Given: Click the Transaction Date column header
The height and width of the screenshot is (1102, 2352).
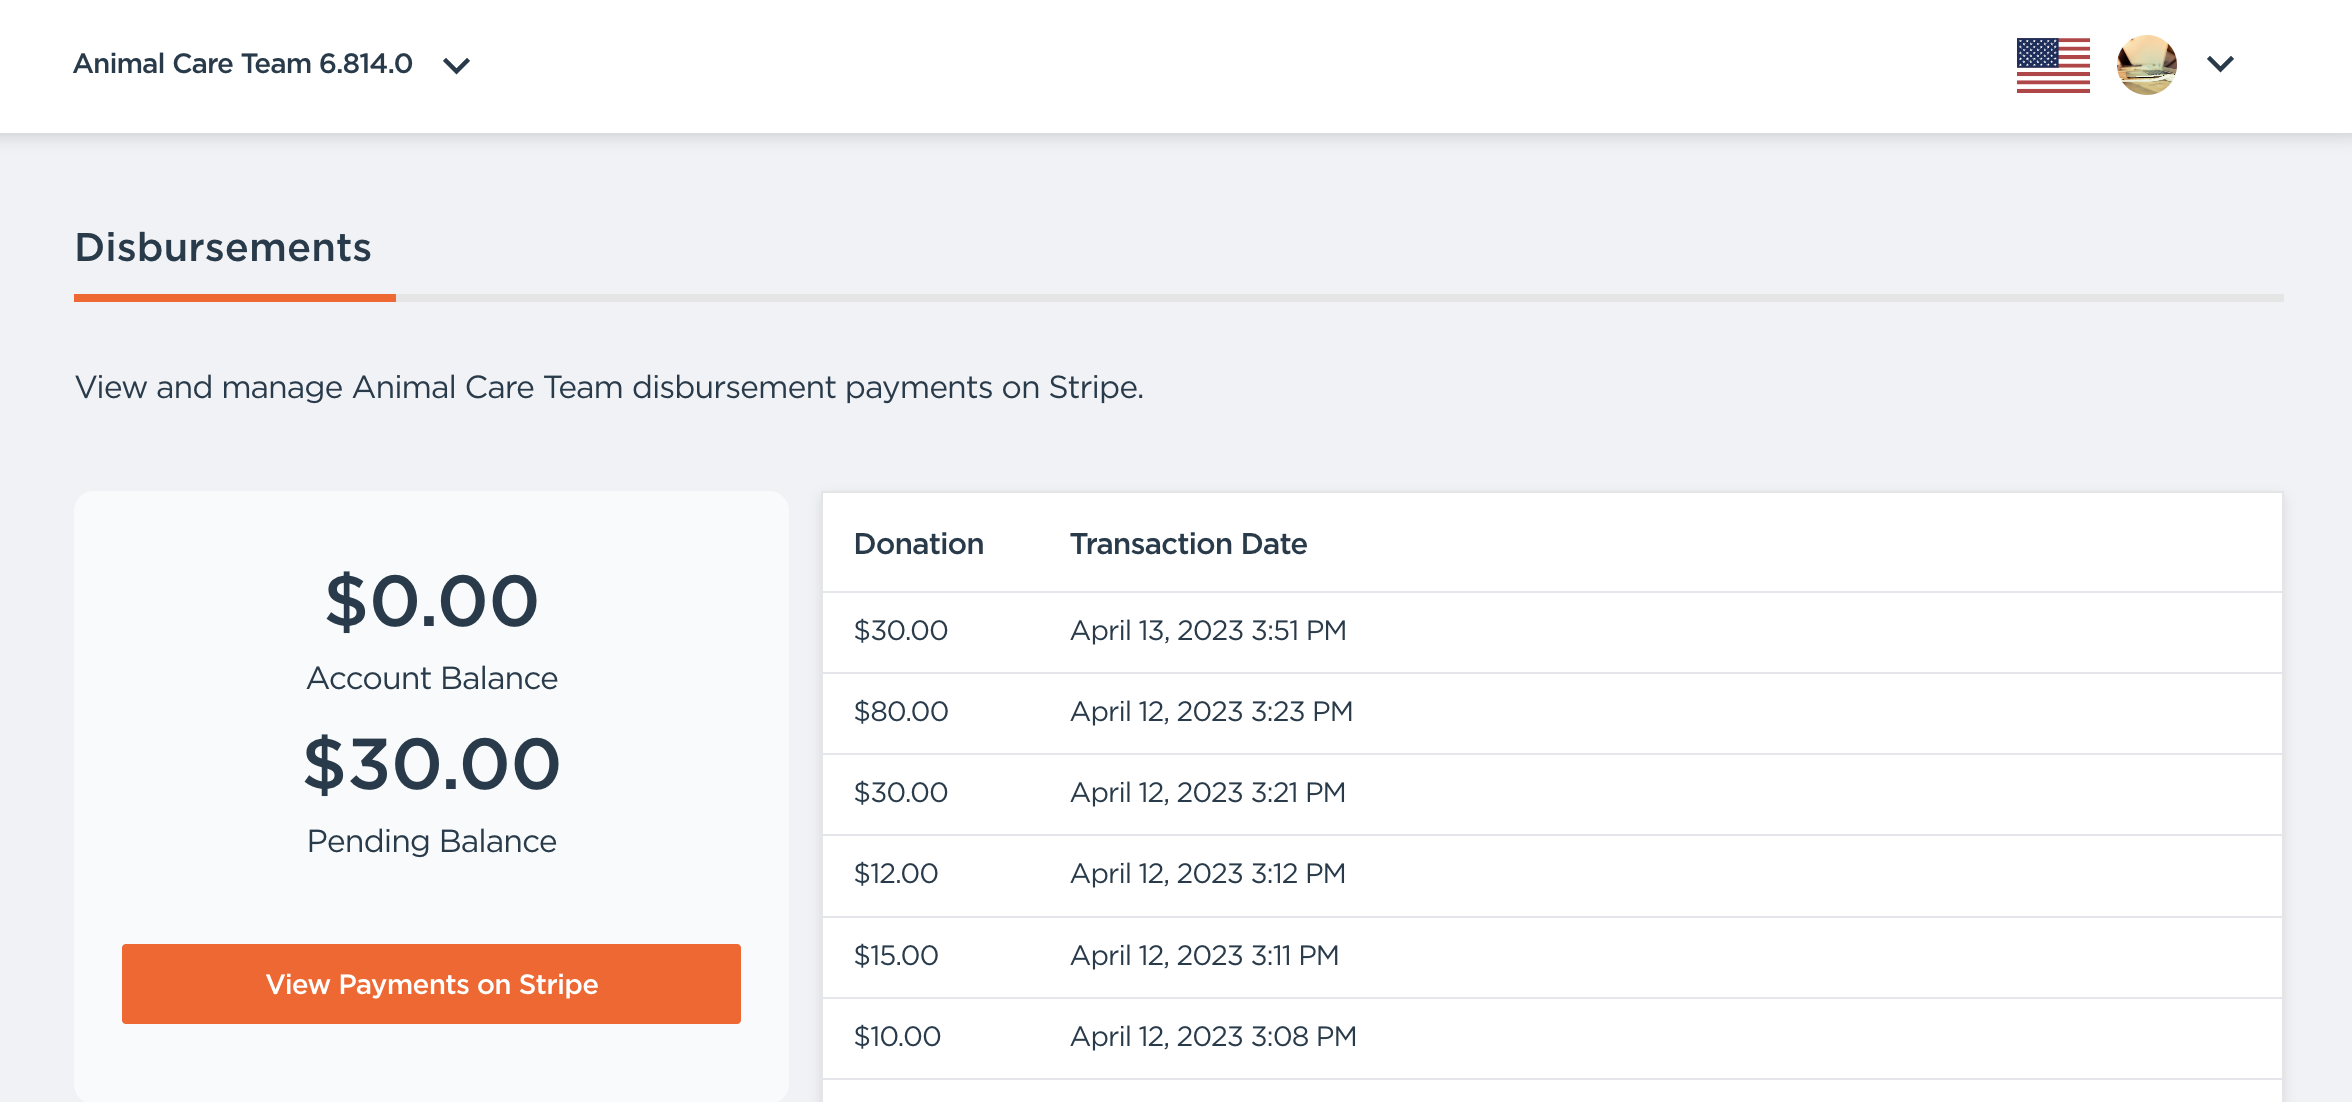Looking at the screenshot, I should (x=1188, y=544).
